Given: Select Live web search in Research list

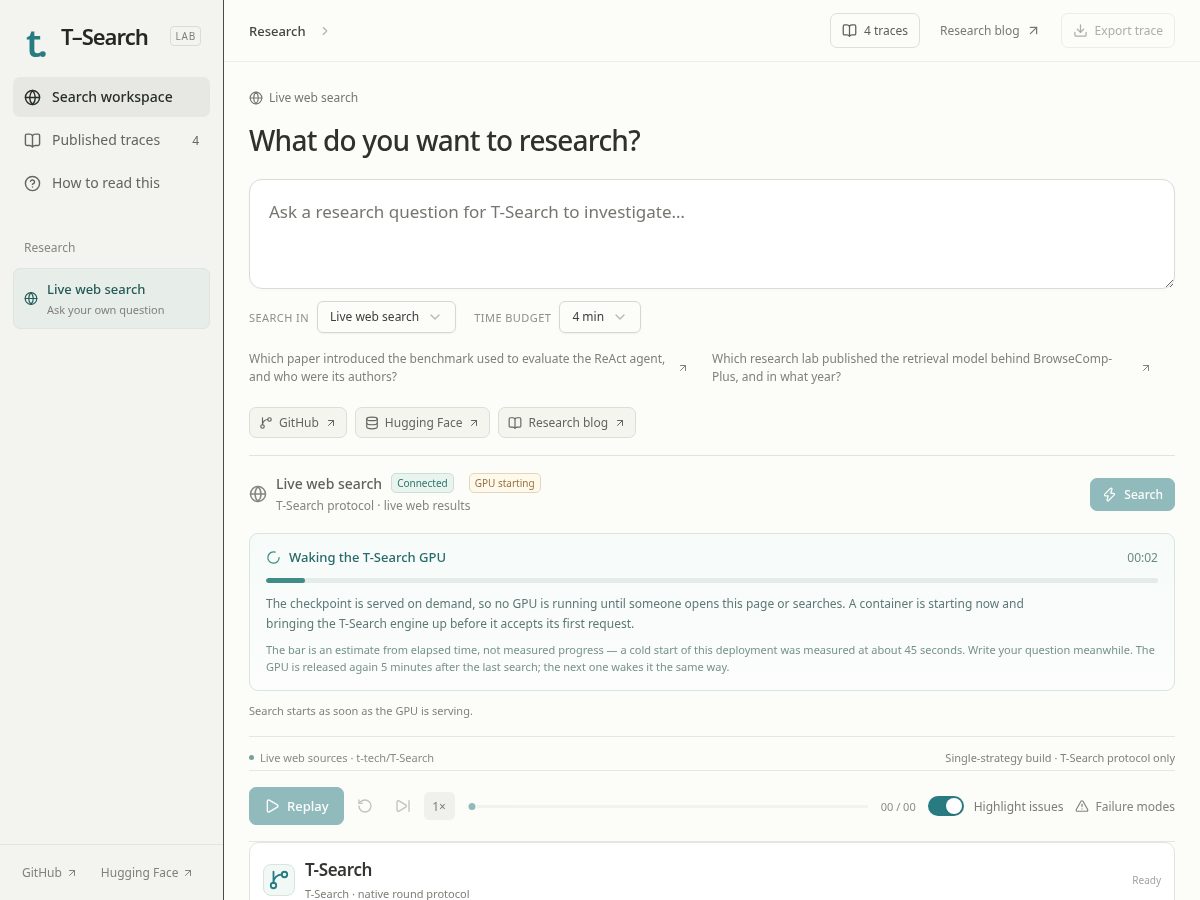Looking at the screenshot, I should point(111,298).
